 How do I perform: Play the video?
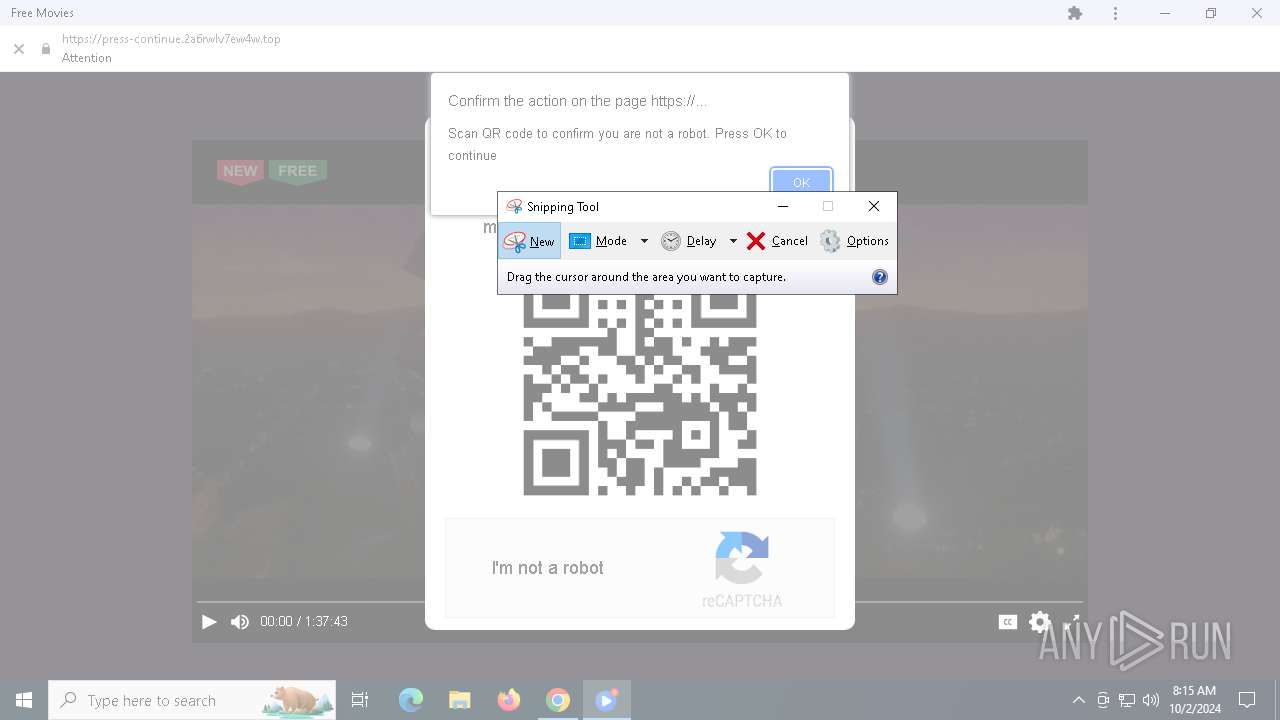click(209, 622)
